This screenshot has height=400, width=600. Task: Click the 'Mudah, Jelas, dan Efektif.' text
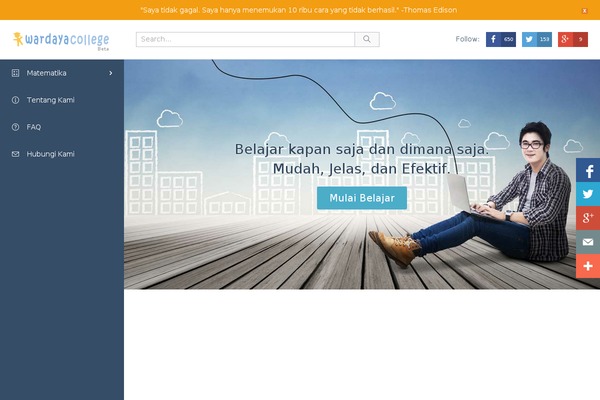click(362, 169)
